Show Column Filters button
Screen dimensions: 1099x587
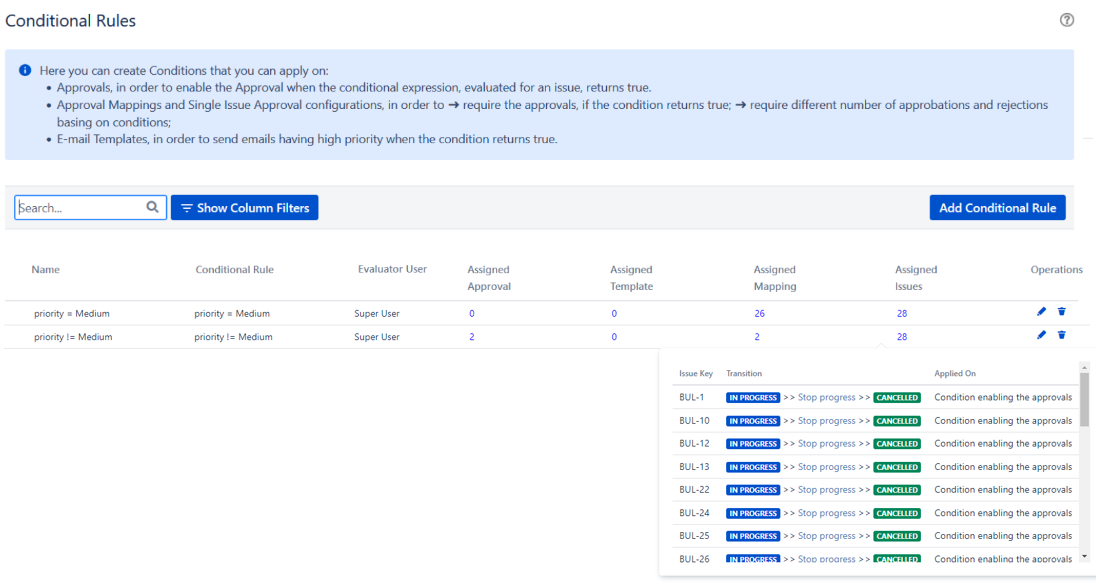pyautogui.click(x=244, y=208)
